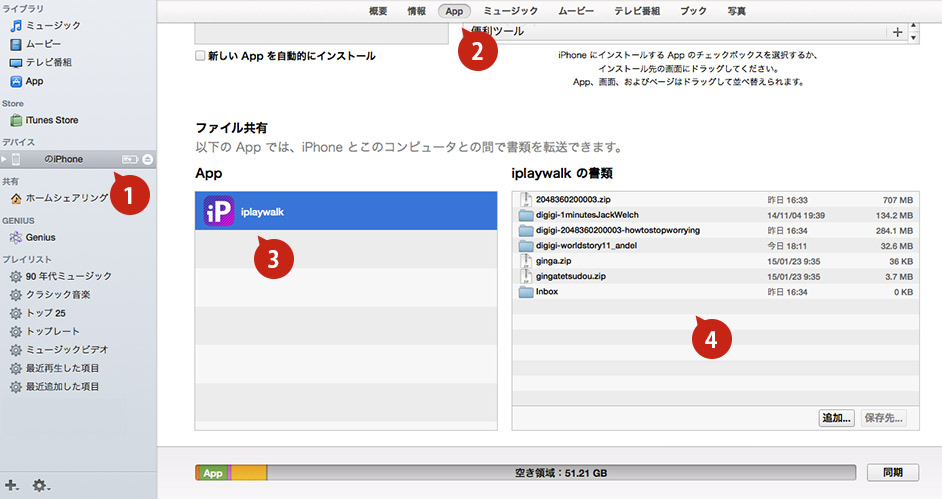The height and width of the screenshot is (499, 942).
Task: Open the テレビ番組 library in the sidebar
Action: point(41,62)
